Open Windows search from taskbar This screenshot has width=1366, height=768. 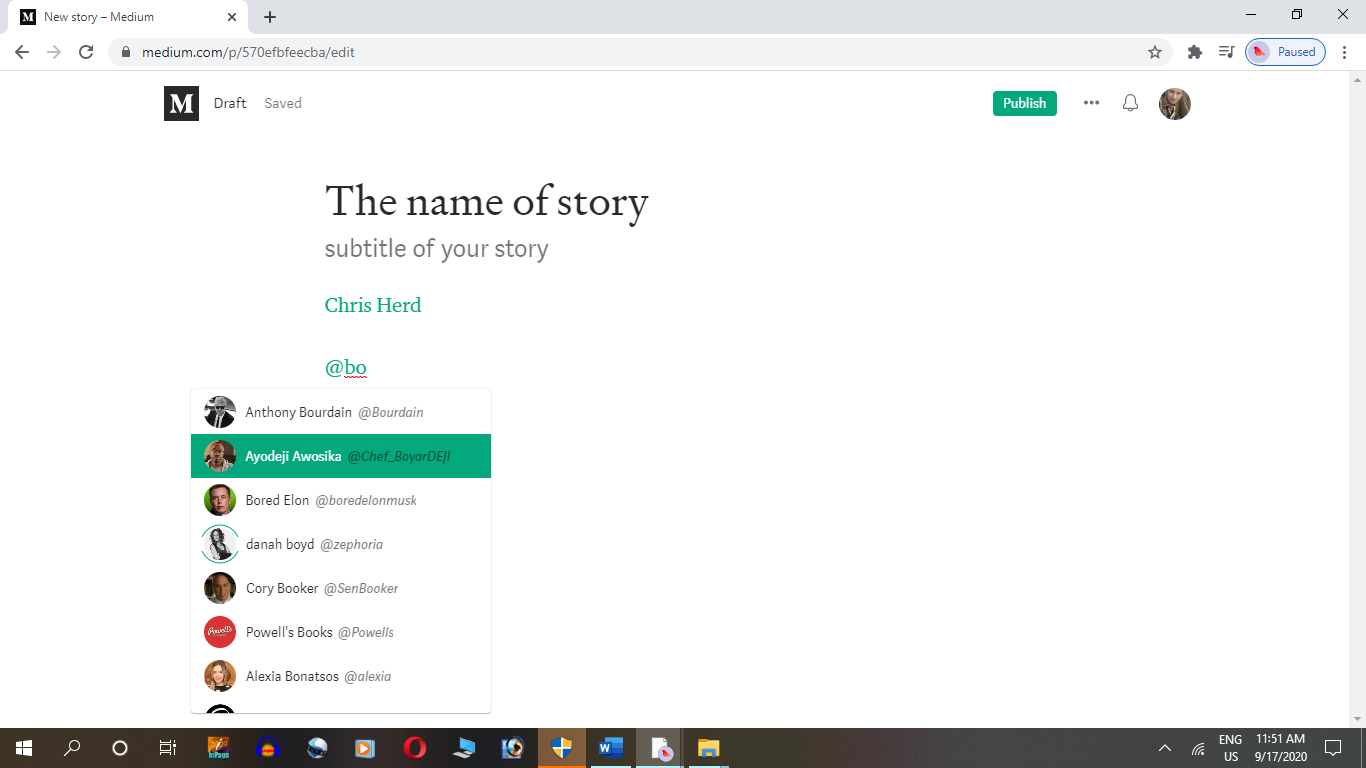pyautogui.click(x=72, y=748)
